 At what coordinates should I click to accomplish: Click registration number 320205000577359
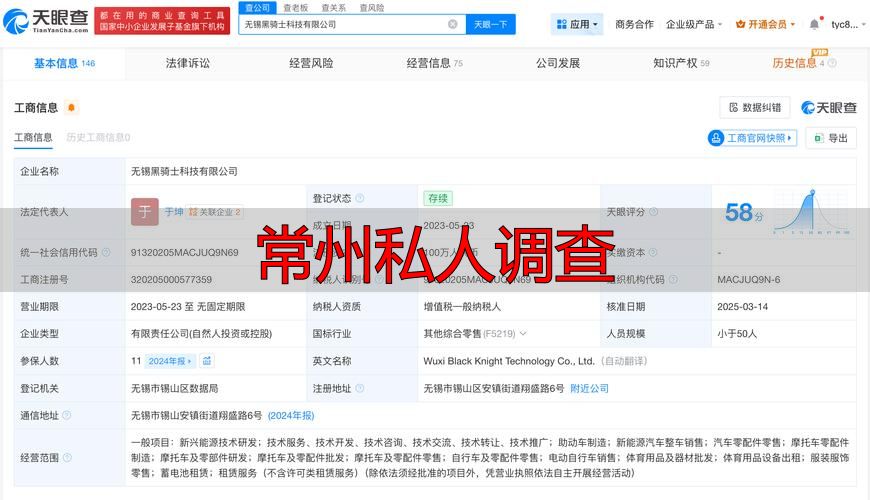tap(171, 279)
